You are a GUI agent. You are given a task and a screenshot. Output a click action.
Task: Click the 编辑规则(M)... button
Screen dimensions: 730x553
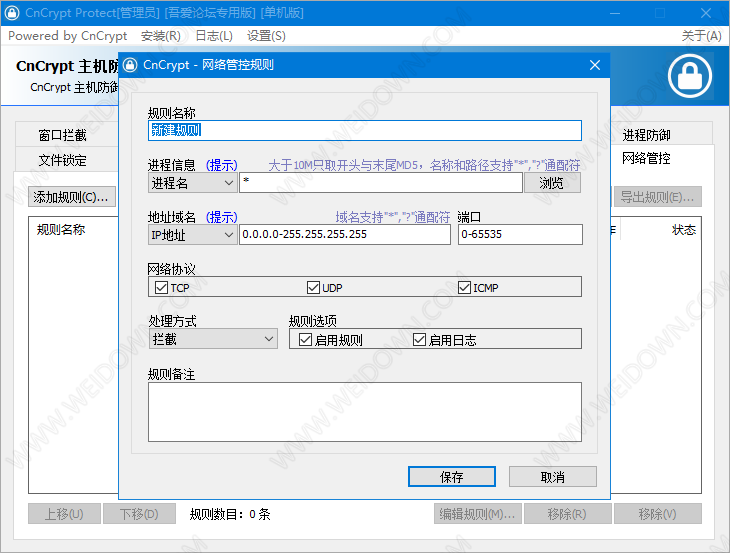tap(478, 514)
